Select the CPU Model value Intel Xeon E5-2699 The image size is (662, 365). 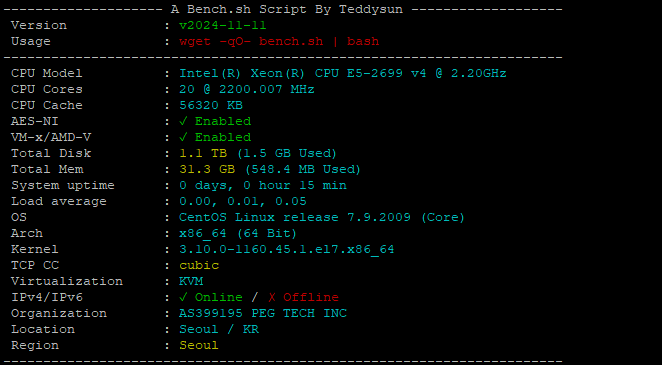pos(343,73)
